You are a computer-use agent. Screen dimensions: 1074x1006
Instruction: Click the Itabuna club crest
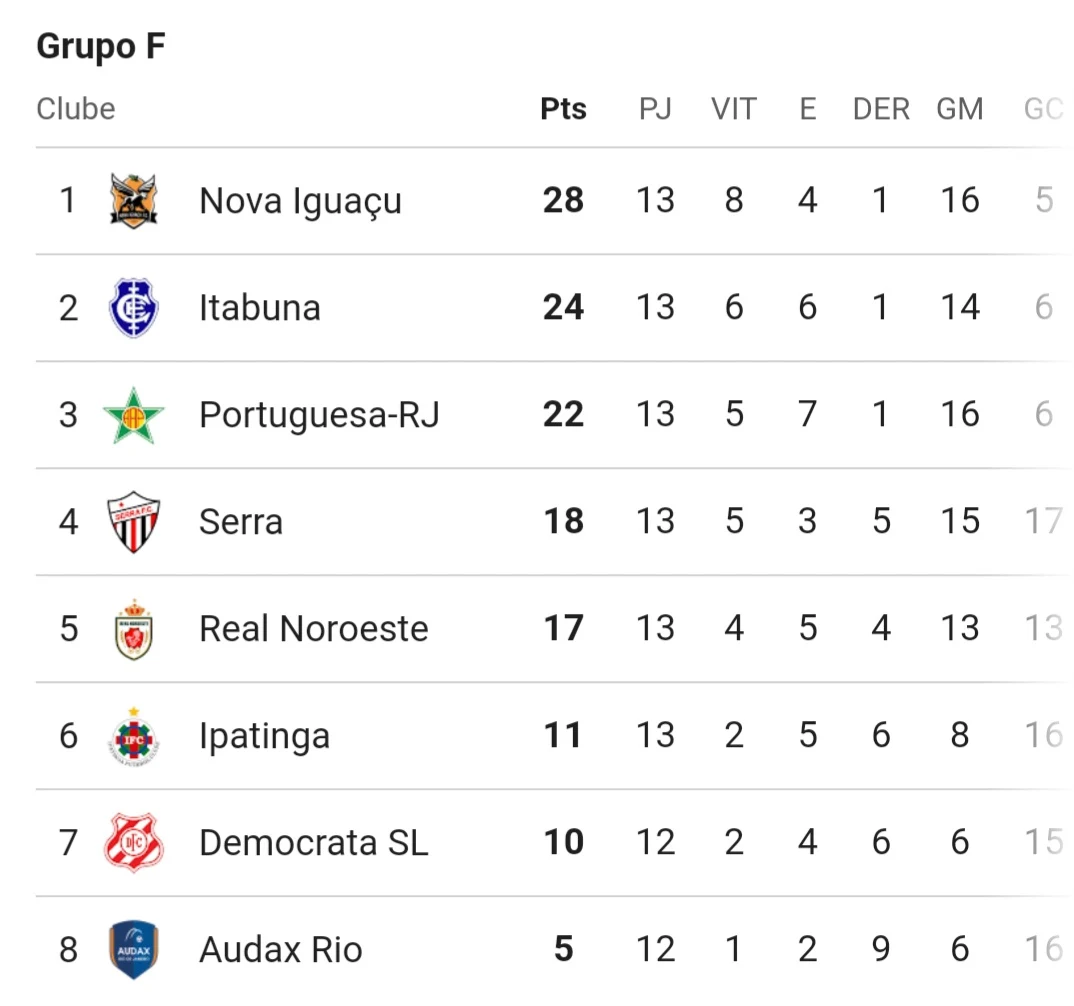pyautogui.click(x=134, y=307)
